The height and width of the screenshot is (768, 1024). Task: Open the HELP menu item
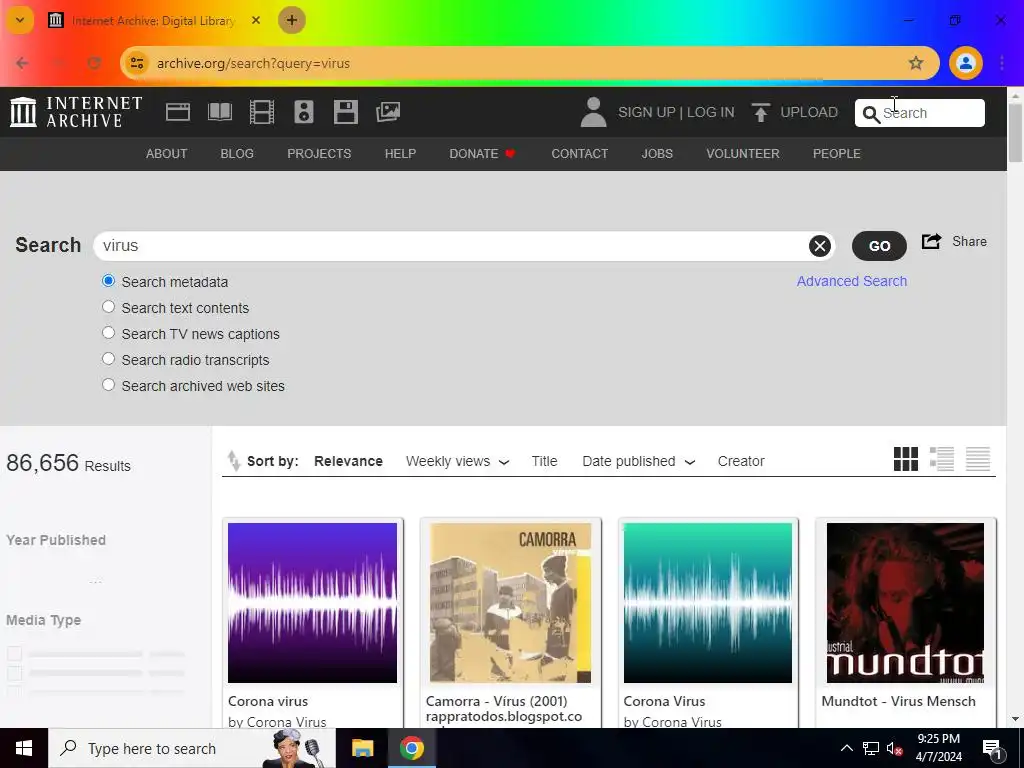[x=400, y=153]
